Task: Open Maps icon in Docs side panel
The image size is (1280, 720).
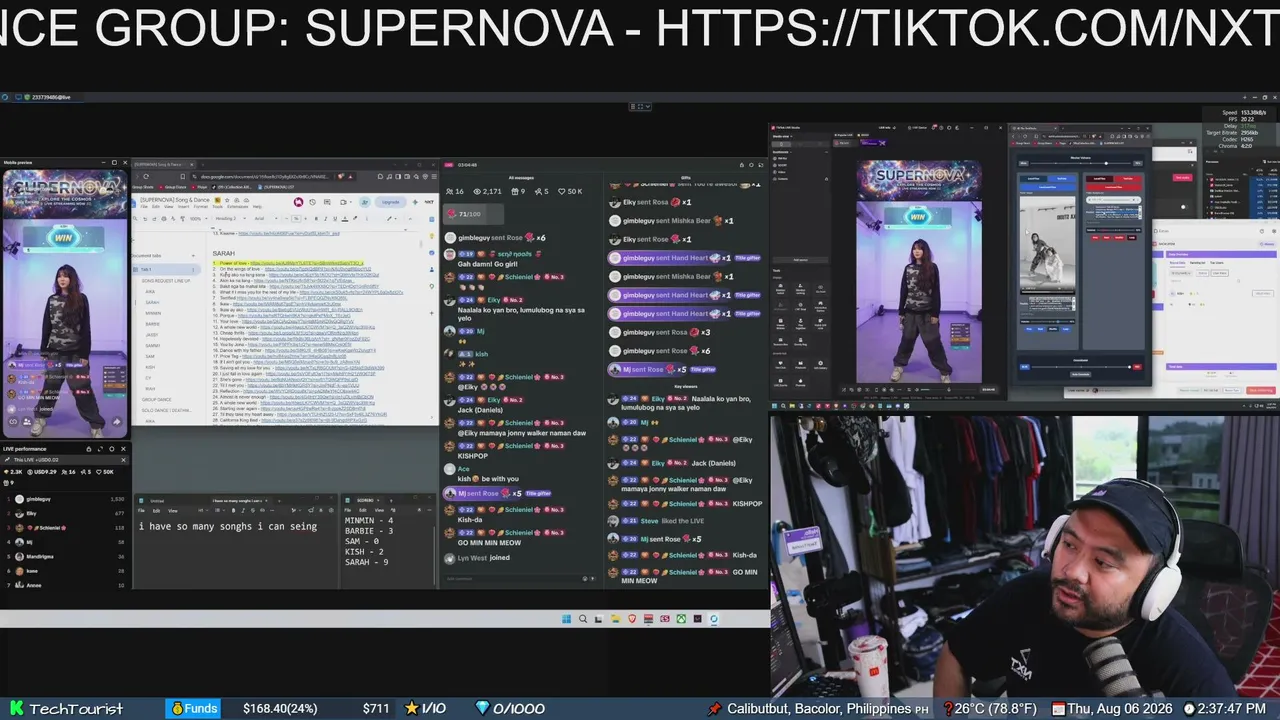Action: pos(432,286)
